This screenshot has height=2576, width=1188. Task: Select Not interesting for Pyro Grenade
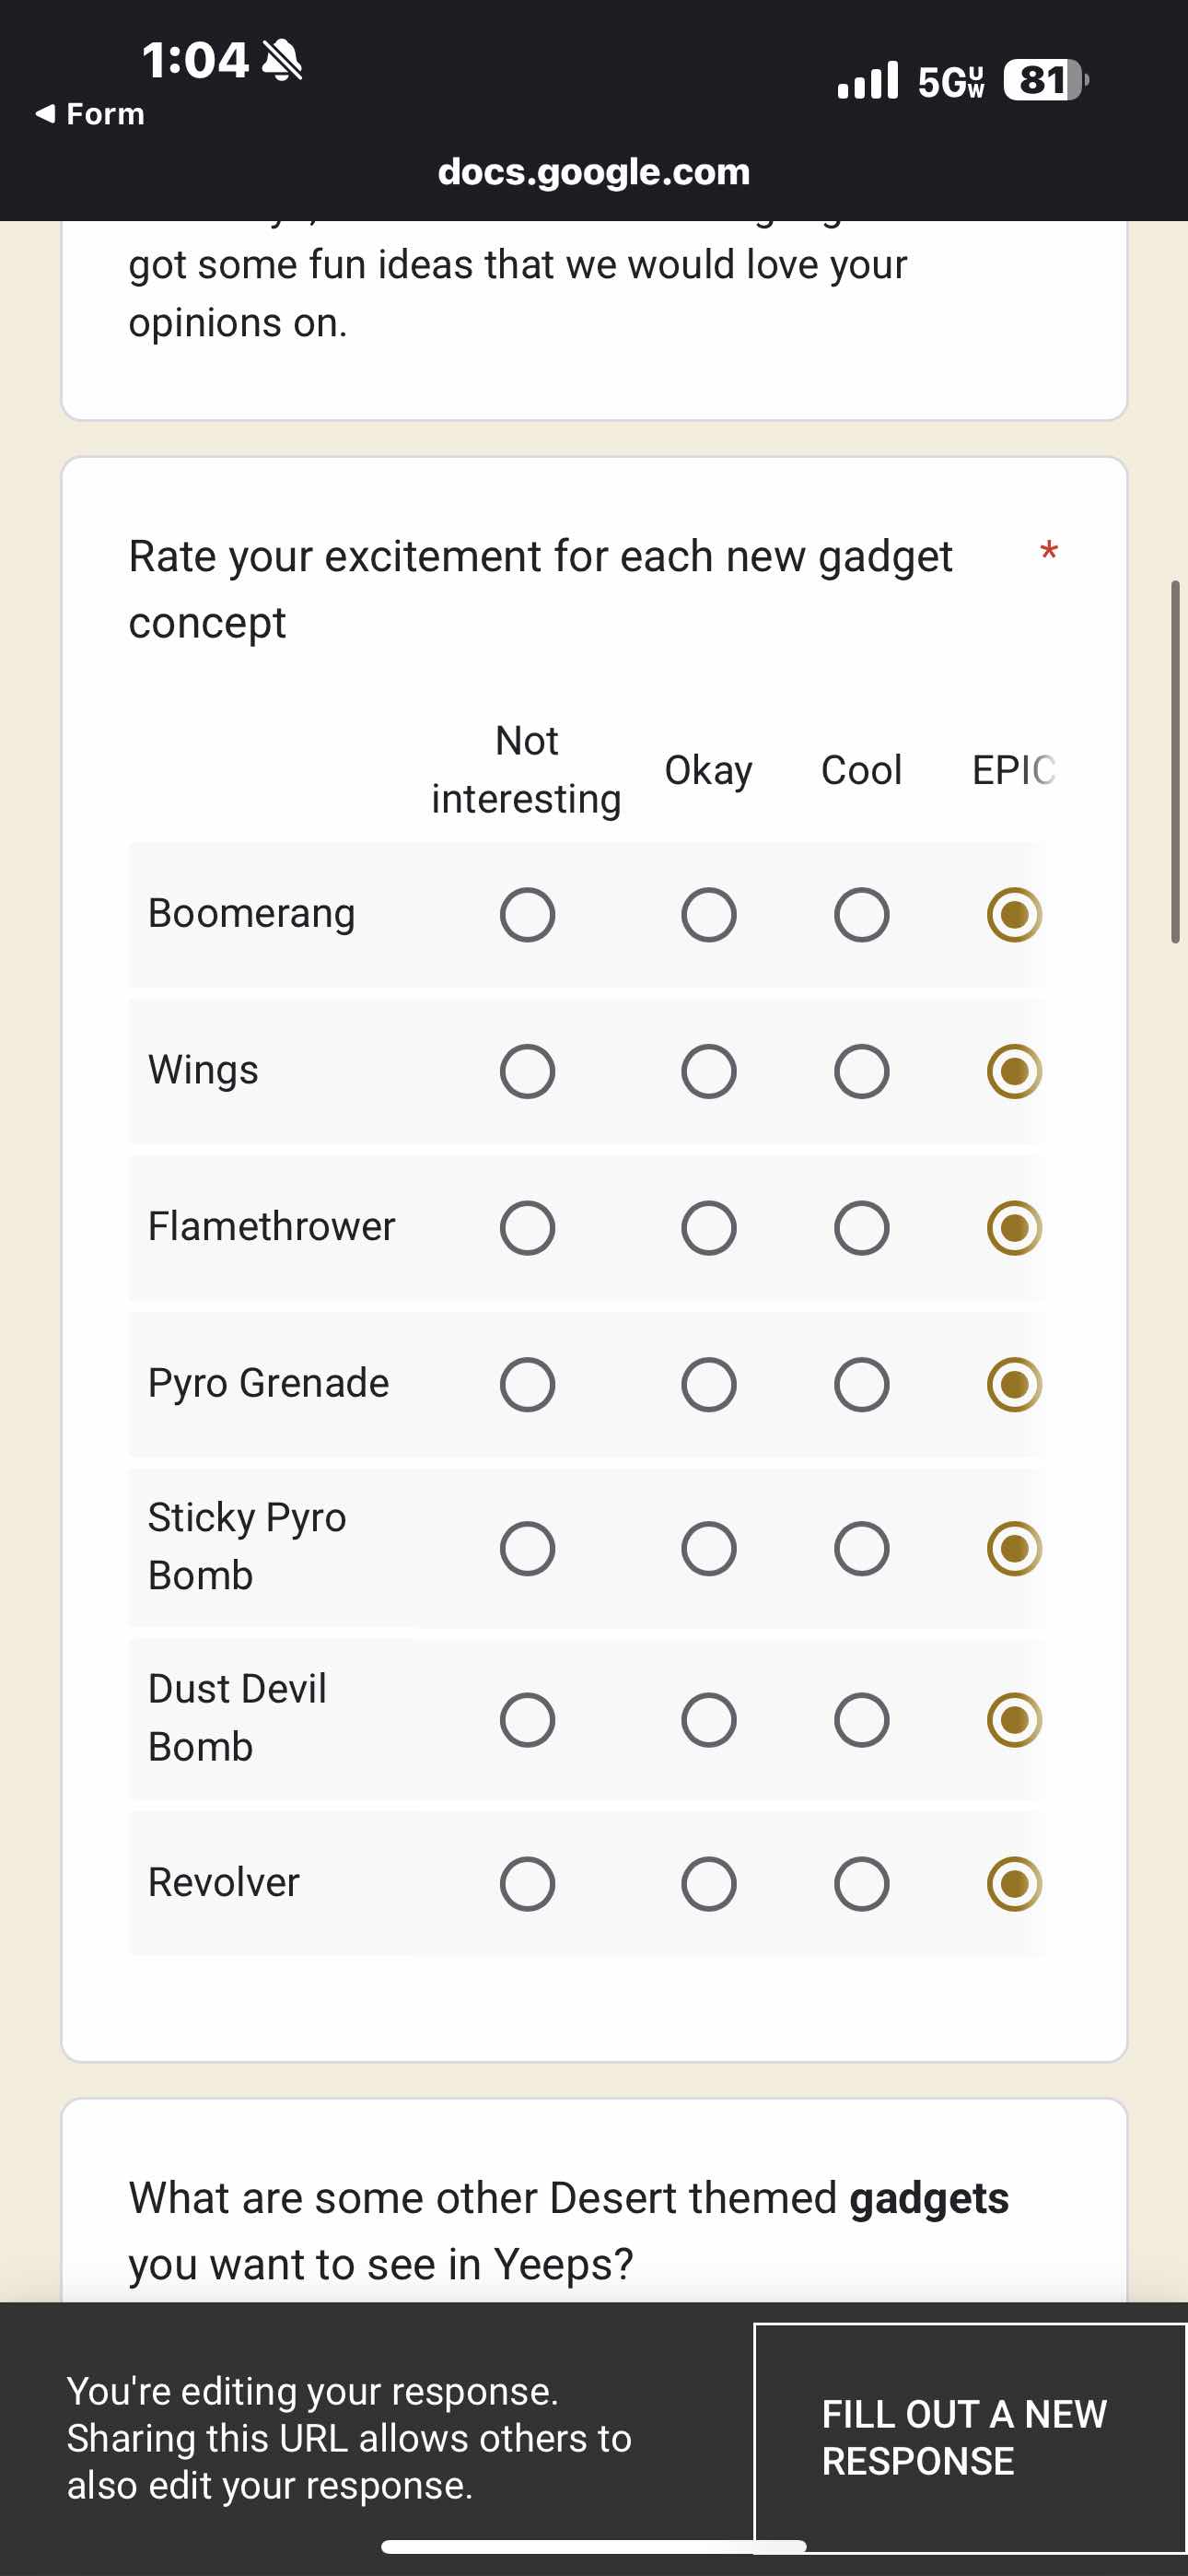pyautogui.click(x=527, y=1385)
